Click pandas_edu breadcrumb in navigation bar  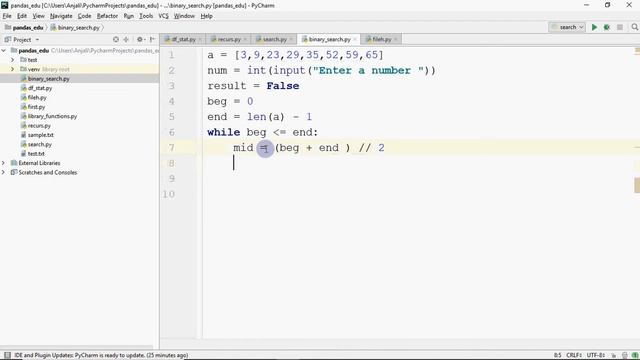(24, 27)
